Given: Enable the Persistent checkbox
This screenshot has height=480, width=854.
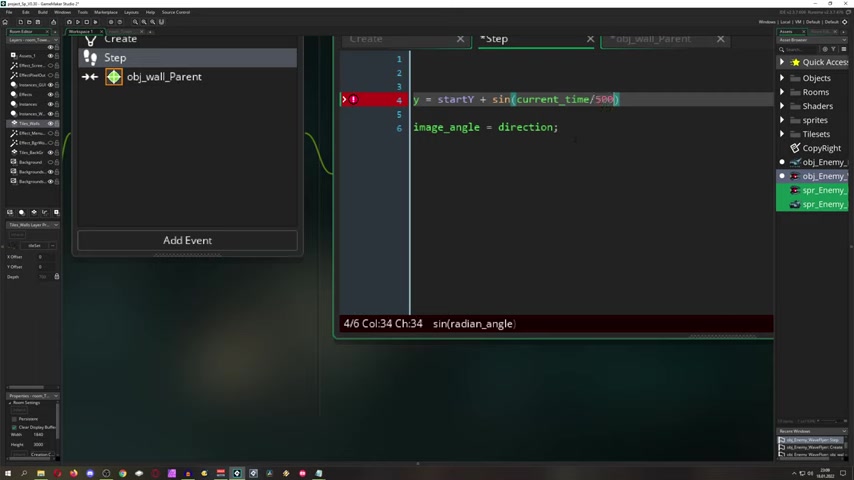Looking at the screenshot, I should coord(14,419).
